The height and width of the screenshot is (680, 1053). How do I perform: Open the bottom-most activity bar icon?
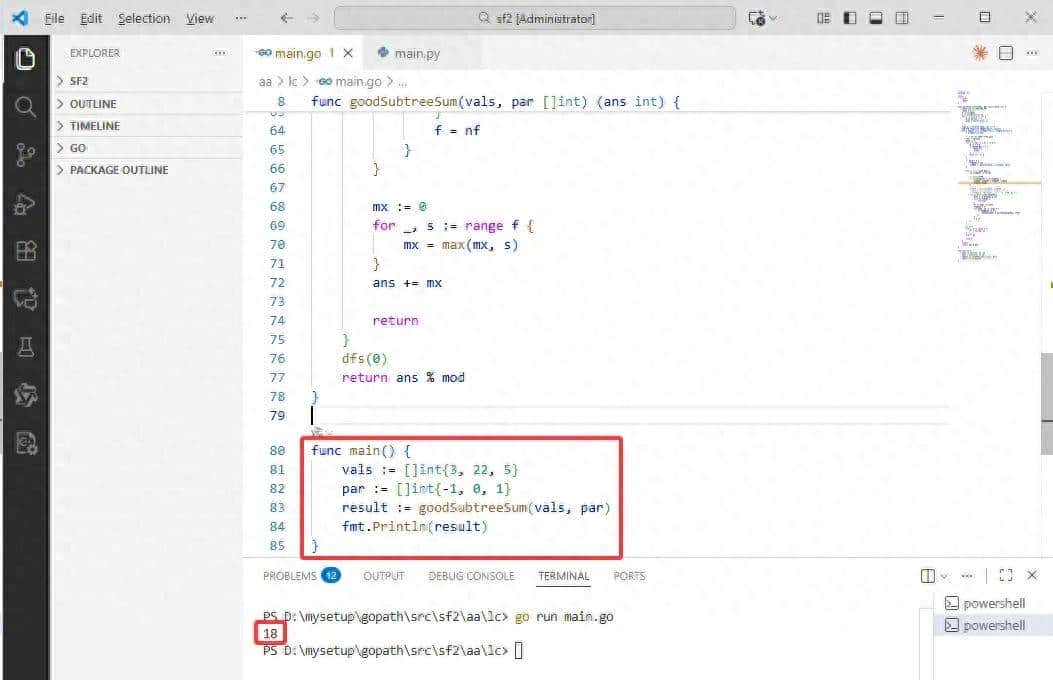click(x=25, y=443)
